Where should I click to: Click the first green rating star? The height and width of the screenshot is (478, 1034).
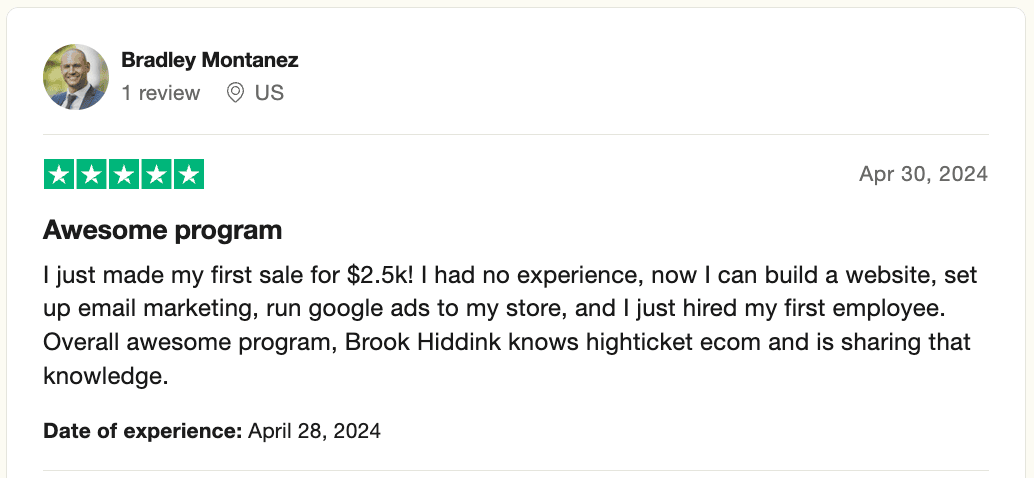[59, 175]
